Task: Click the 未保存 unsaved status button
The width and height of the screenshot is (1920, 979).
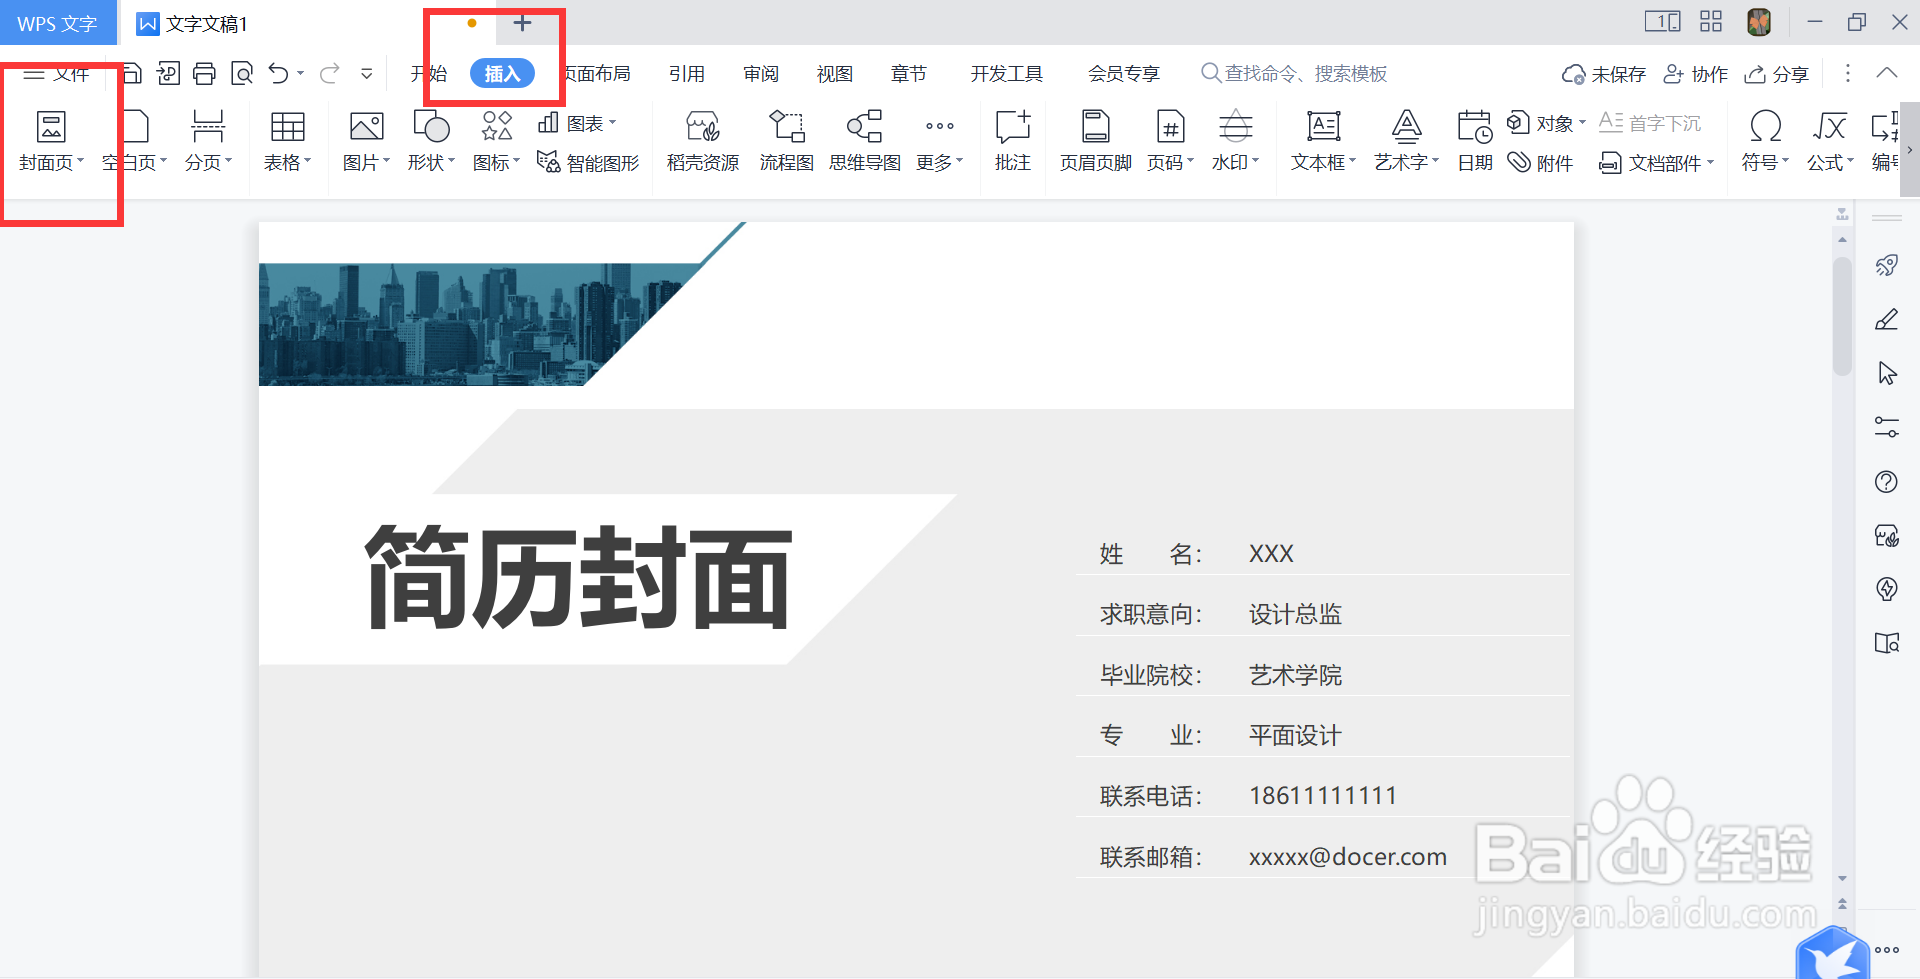Action: click(1604, 74)
